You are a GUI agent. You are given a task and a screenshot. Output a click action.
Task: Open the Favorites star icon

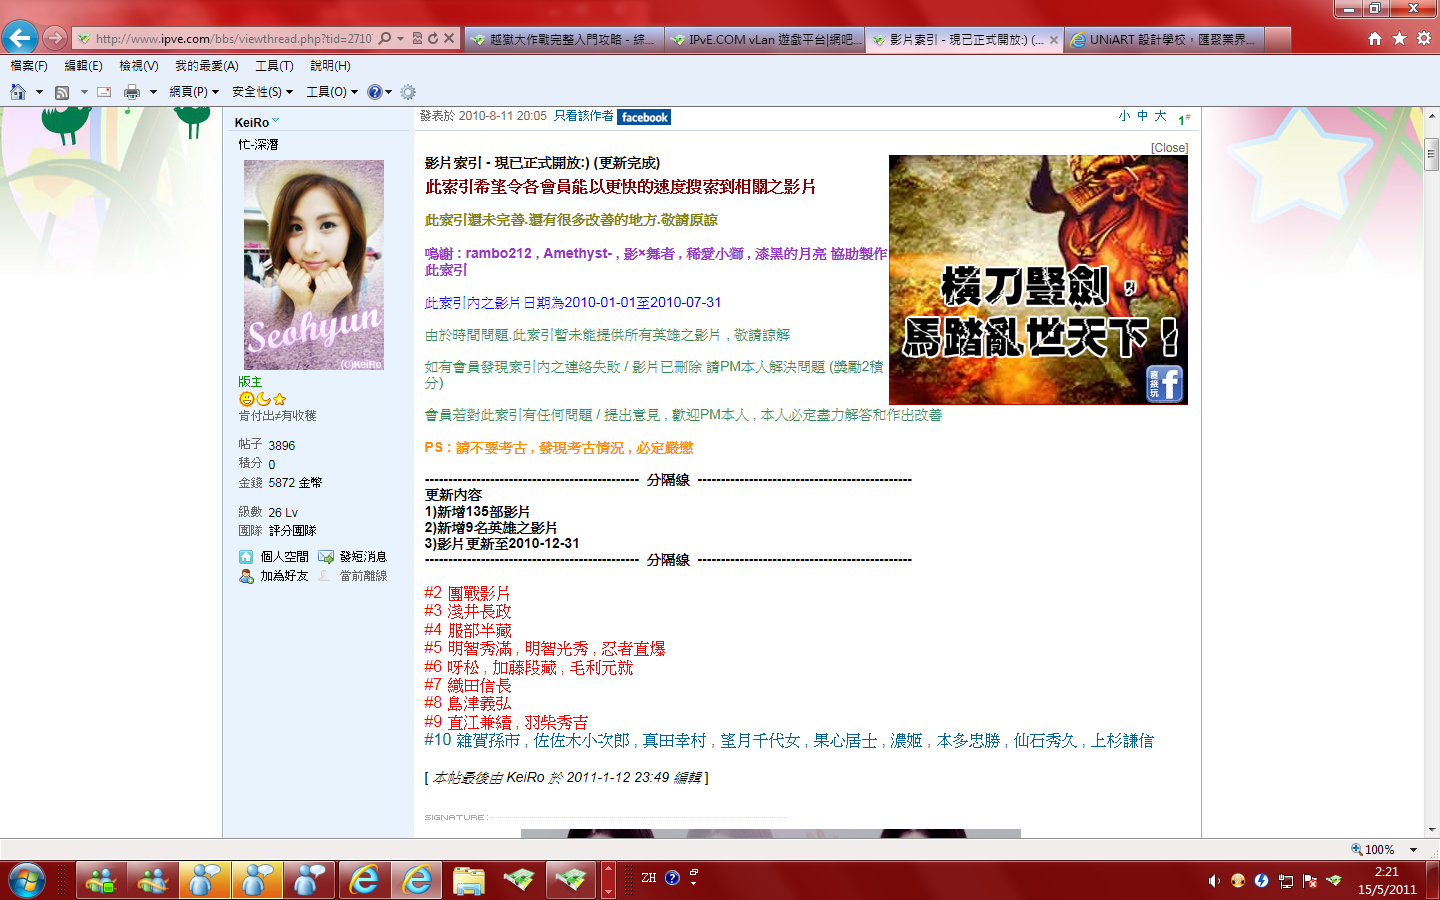[1399, 38]
